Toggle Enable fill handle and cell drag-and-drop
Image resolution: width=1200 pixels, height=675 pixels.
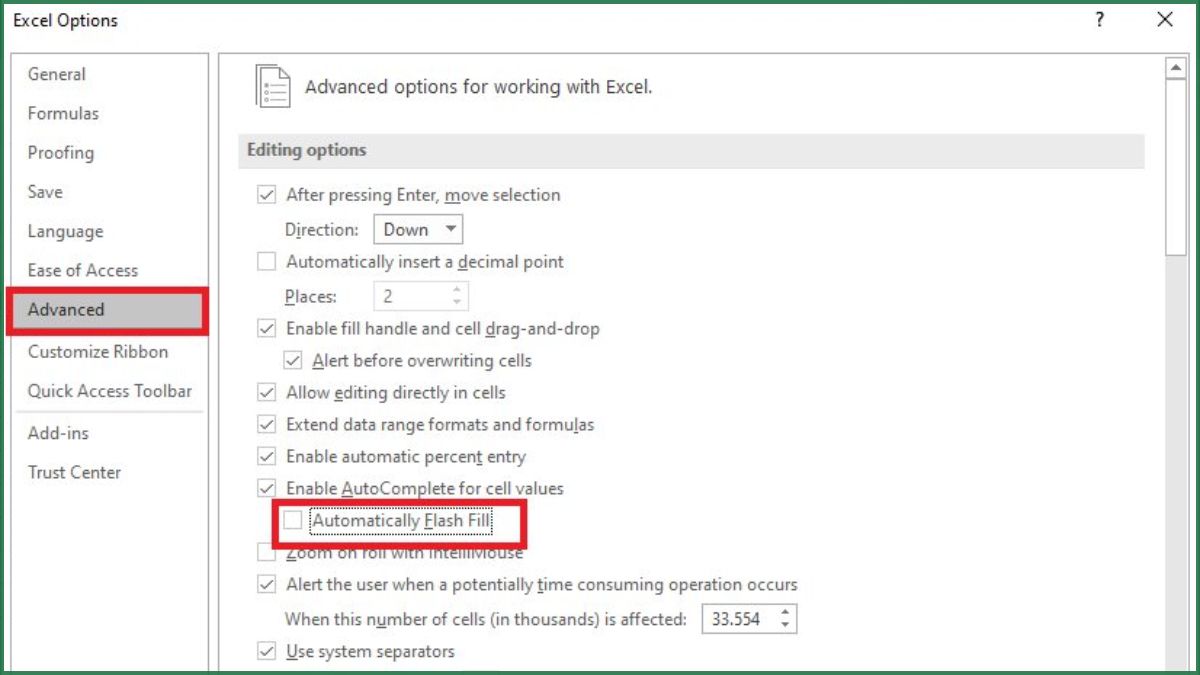(x=267, y=328)
